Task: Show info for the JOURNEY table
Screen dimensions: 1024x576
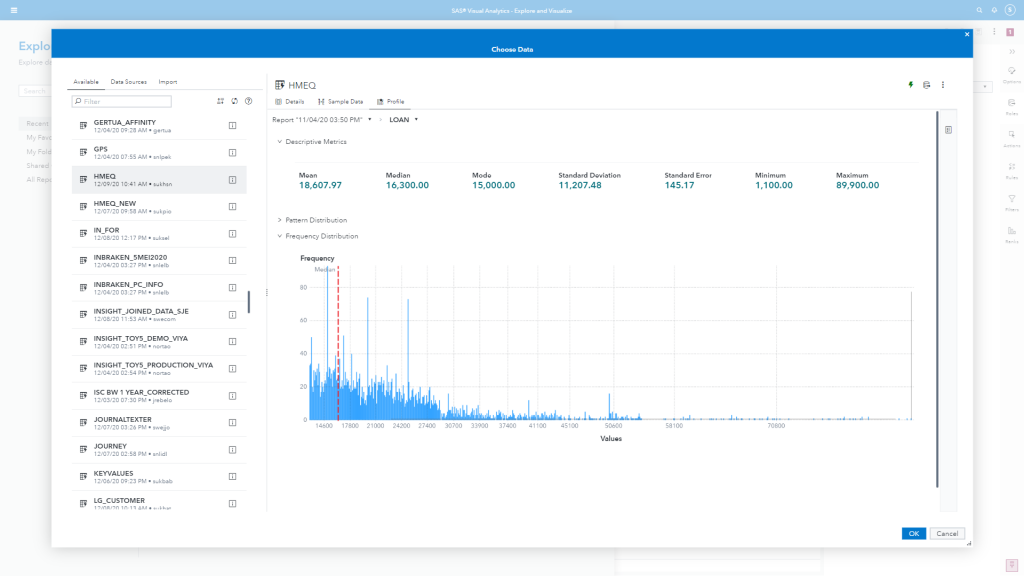Action: point(232,450)
